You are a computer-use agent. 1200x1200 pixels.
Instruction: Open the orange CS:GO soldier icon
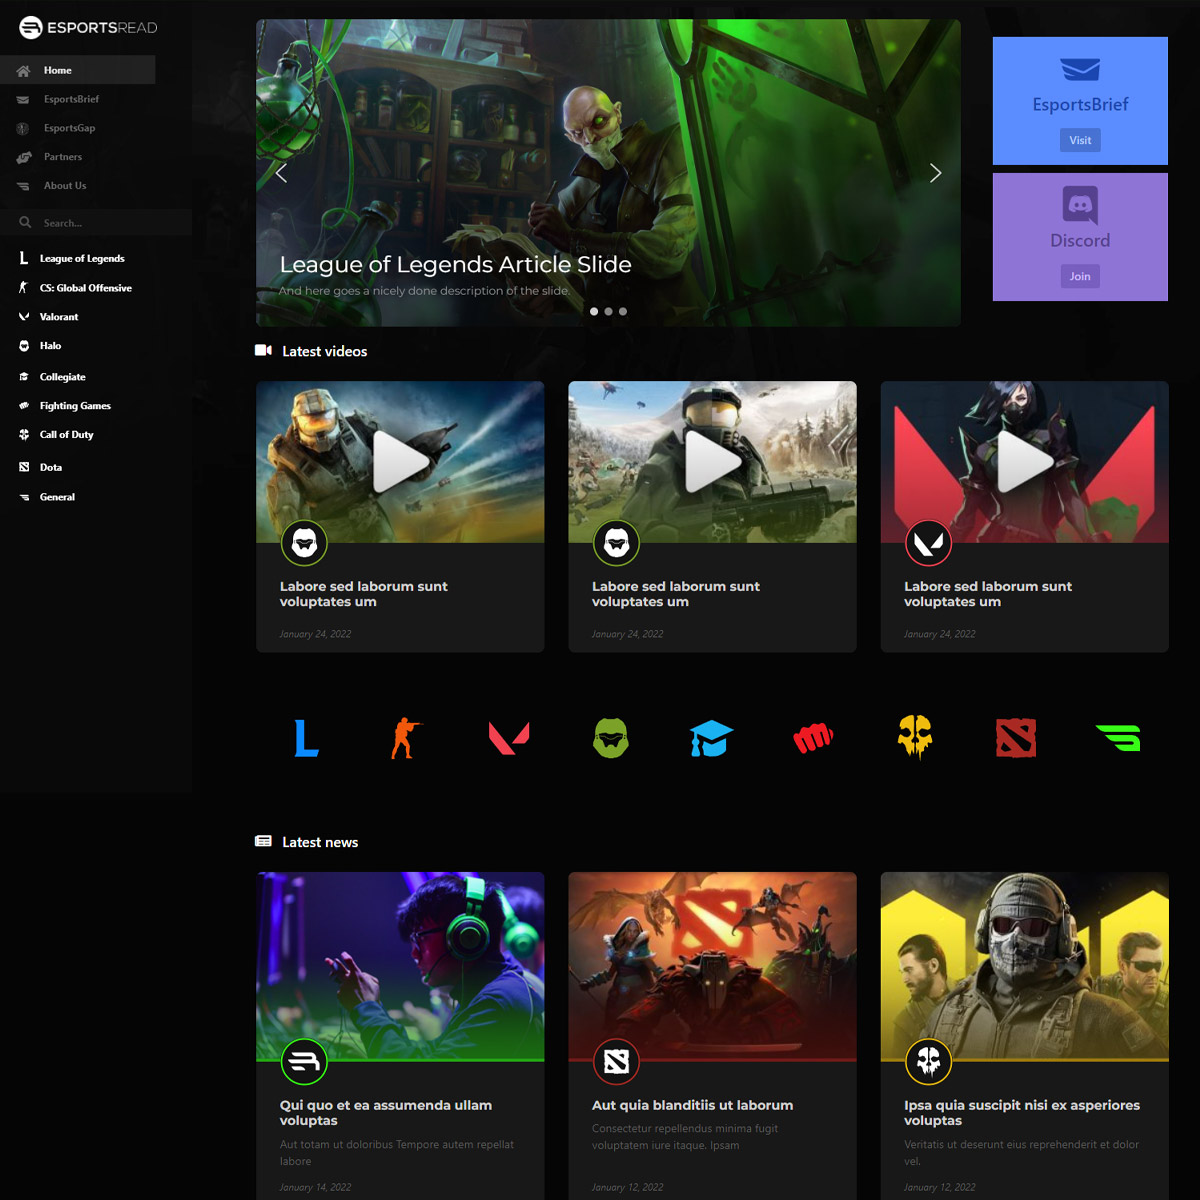coord(406,738)
